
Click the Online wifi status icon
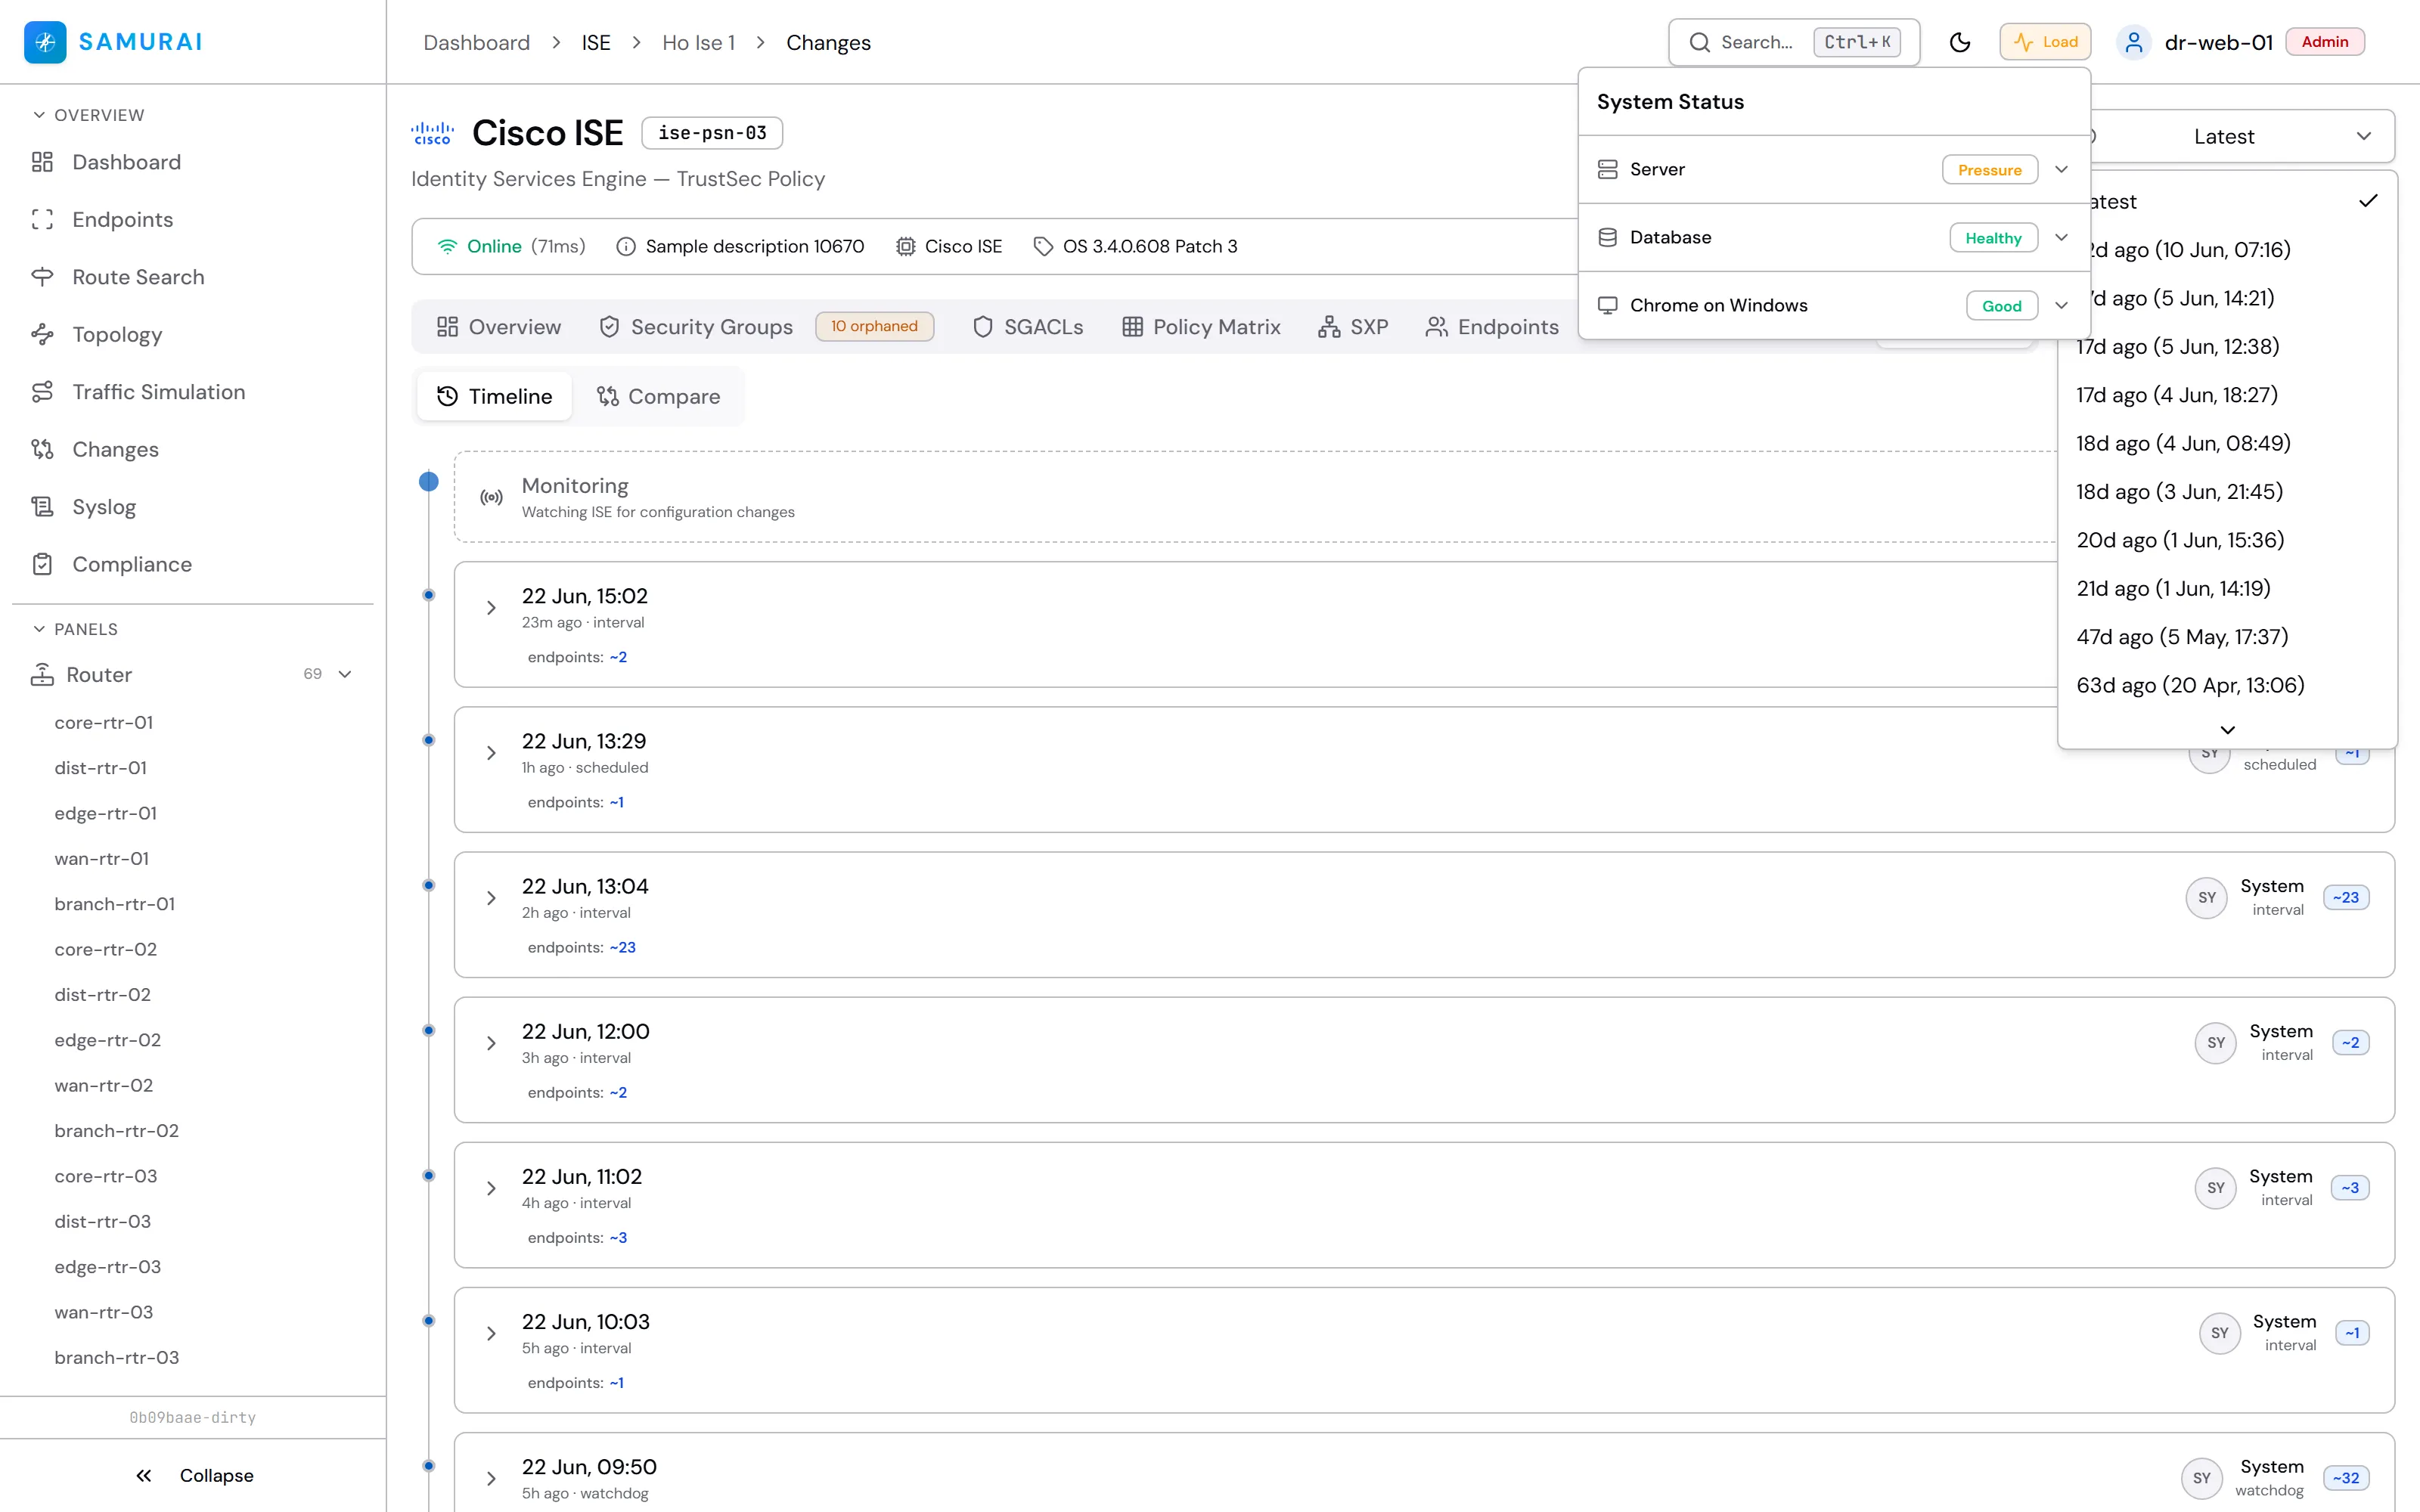(x=447, y=246)
